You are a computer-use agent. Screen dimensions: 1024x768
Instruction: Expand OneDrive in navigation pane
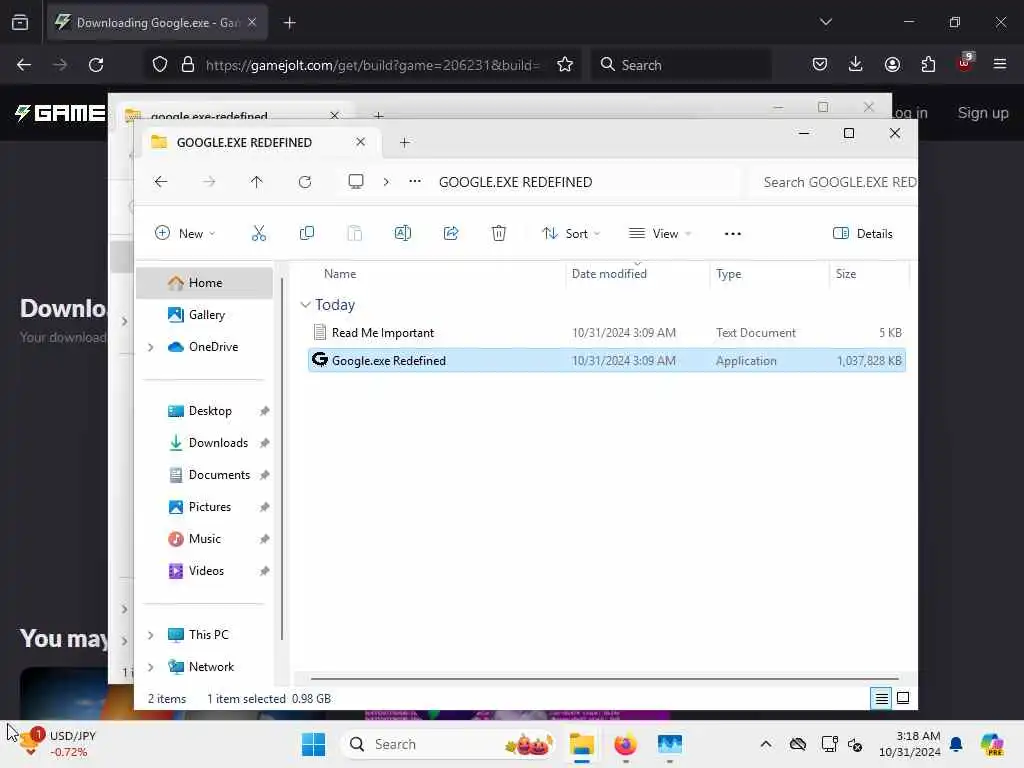(x=151, y=347)
